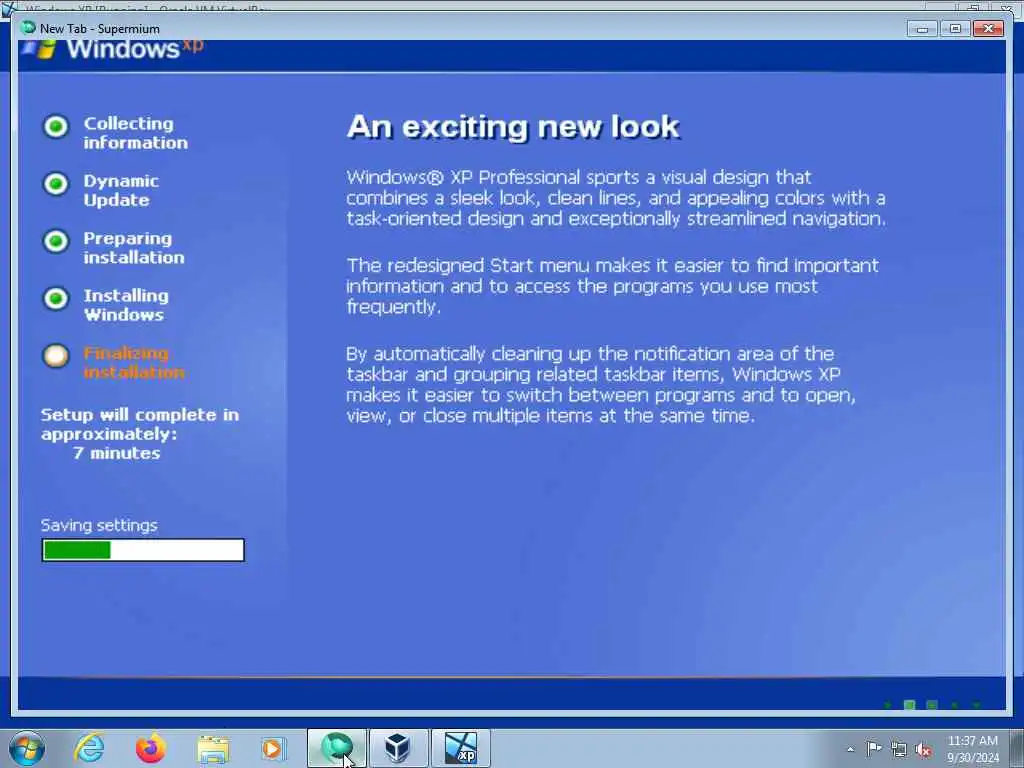The width and height of the screenshot is (1024, 768).
Task: Open Firefox from the taskbar
Action: [151, 748]
